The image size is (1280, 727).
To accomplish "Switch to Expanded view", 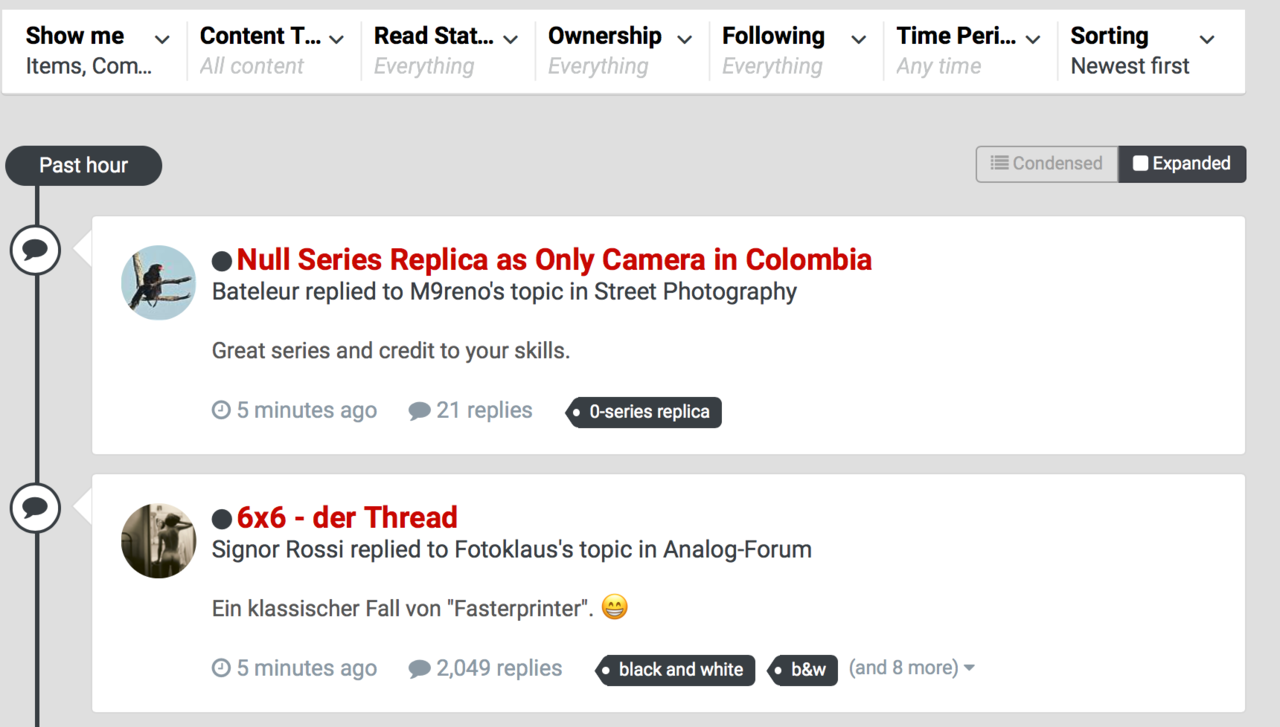I will click(1182, 164).
